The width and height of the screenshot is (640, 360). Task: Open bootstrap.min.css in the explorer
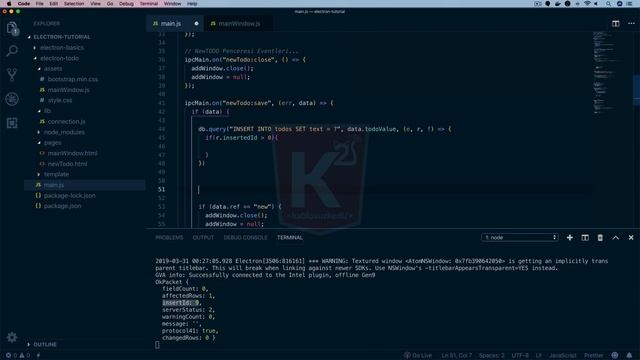point(73,79)
